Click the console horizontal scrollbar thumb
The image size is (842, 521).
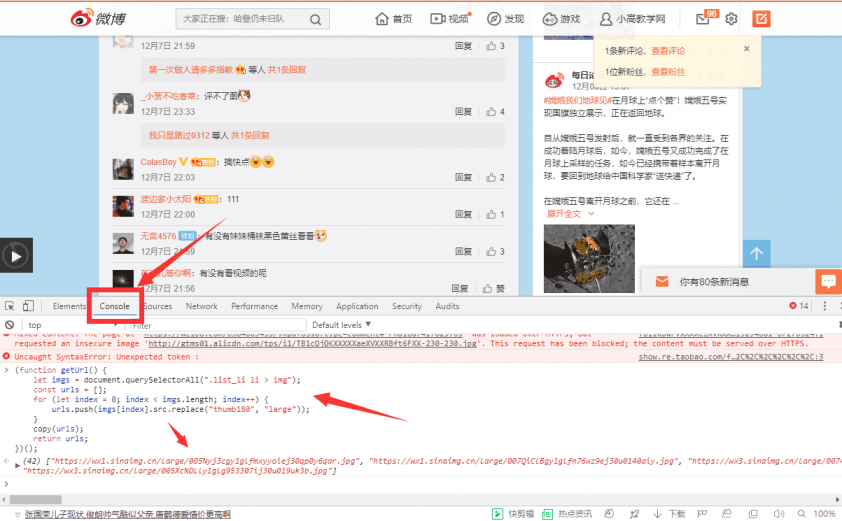35,500
